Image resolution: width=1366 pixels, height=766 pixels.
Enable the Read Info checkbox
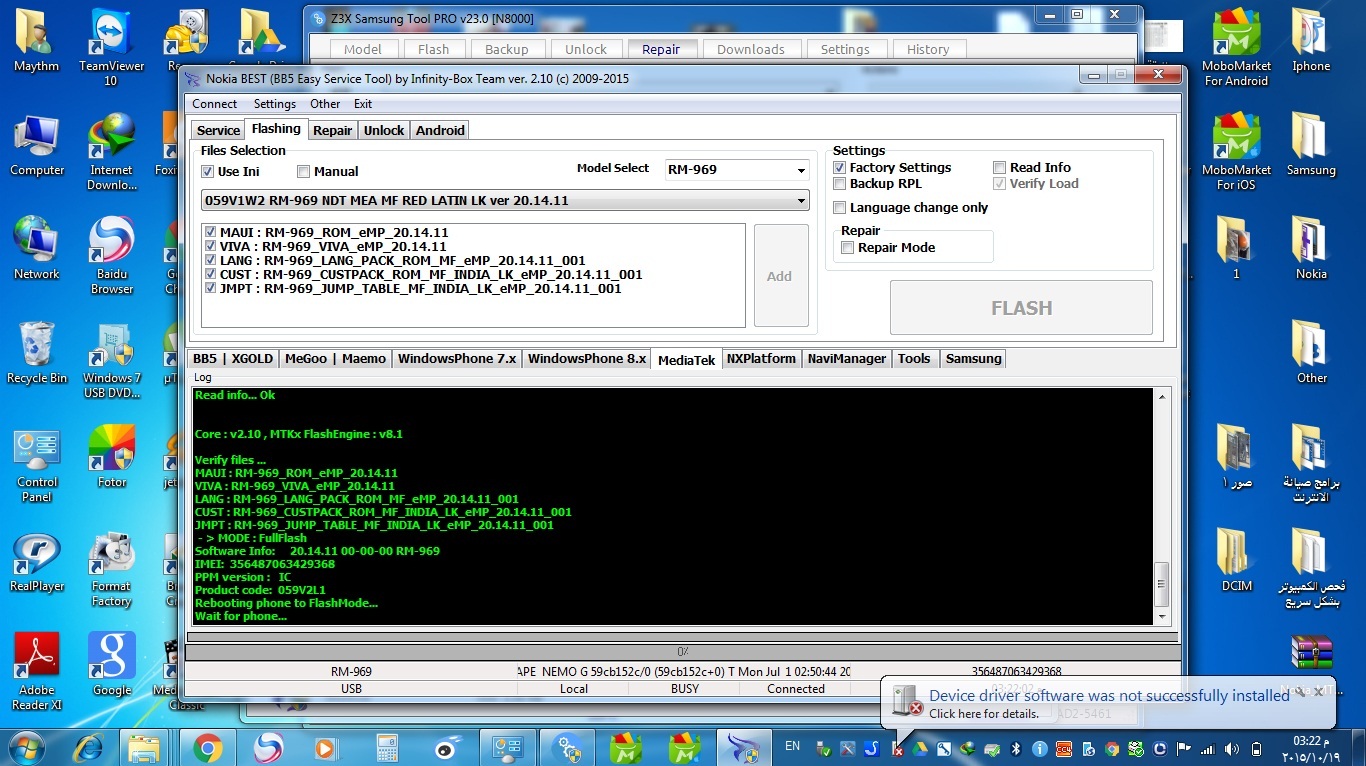point(1000,168)
